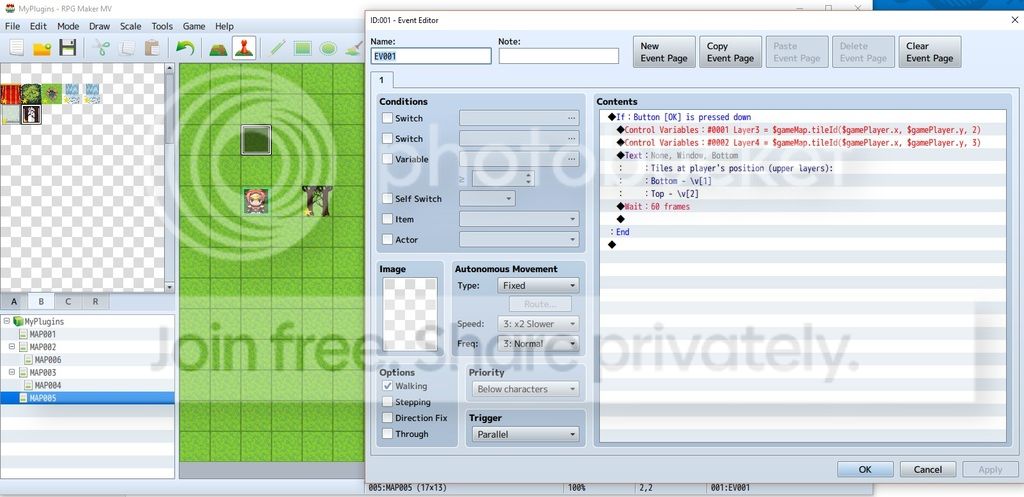1024x497 pixels.
Task: Switch to Map mode icon
Action: tap(218, 48)
